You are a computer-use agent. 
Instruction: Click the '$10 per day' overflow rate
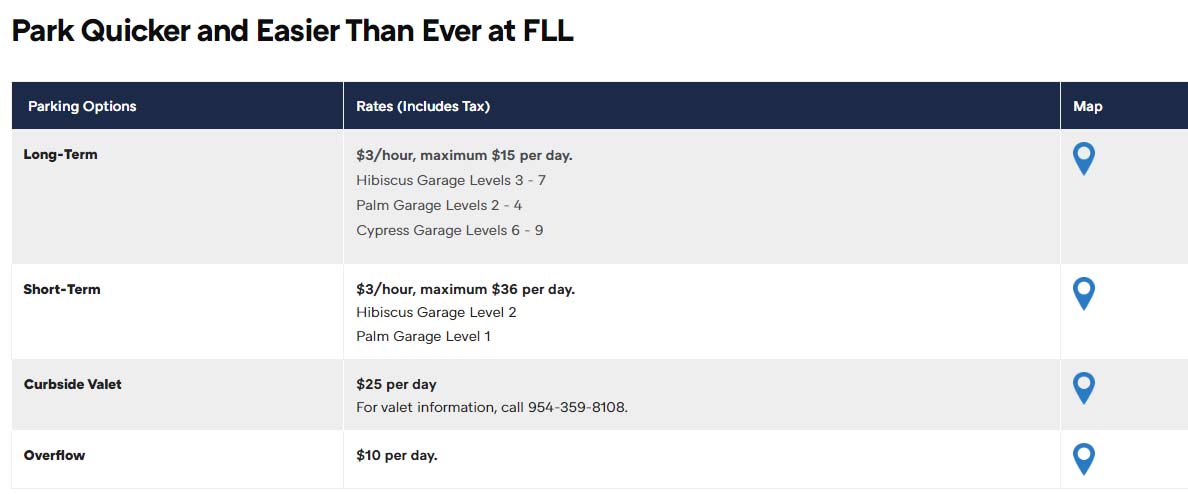click(x=397, y=455)
